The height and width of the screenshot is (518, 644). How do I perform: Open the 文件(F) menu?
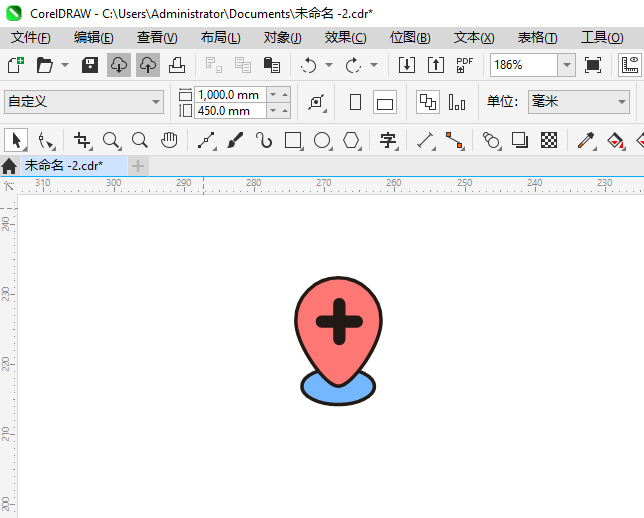(x=31, y=38)
